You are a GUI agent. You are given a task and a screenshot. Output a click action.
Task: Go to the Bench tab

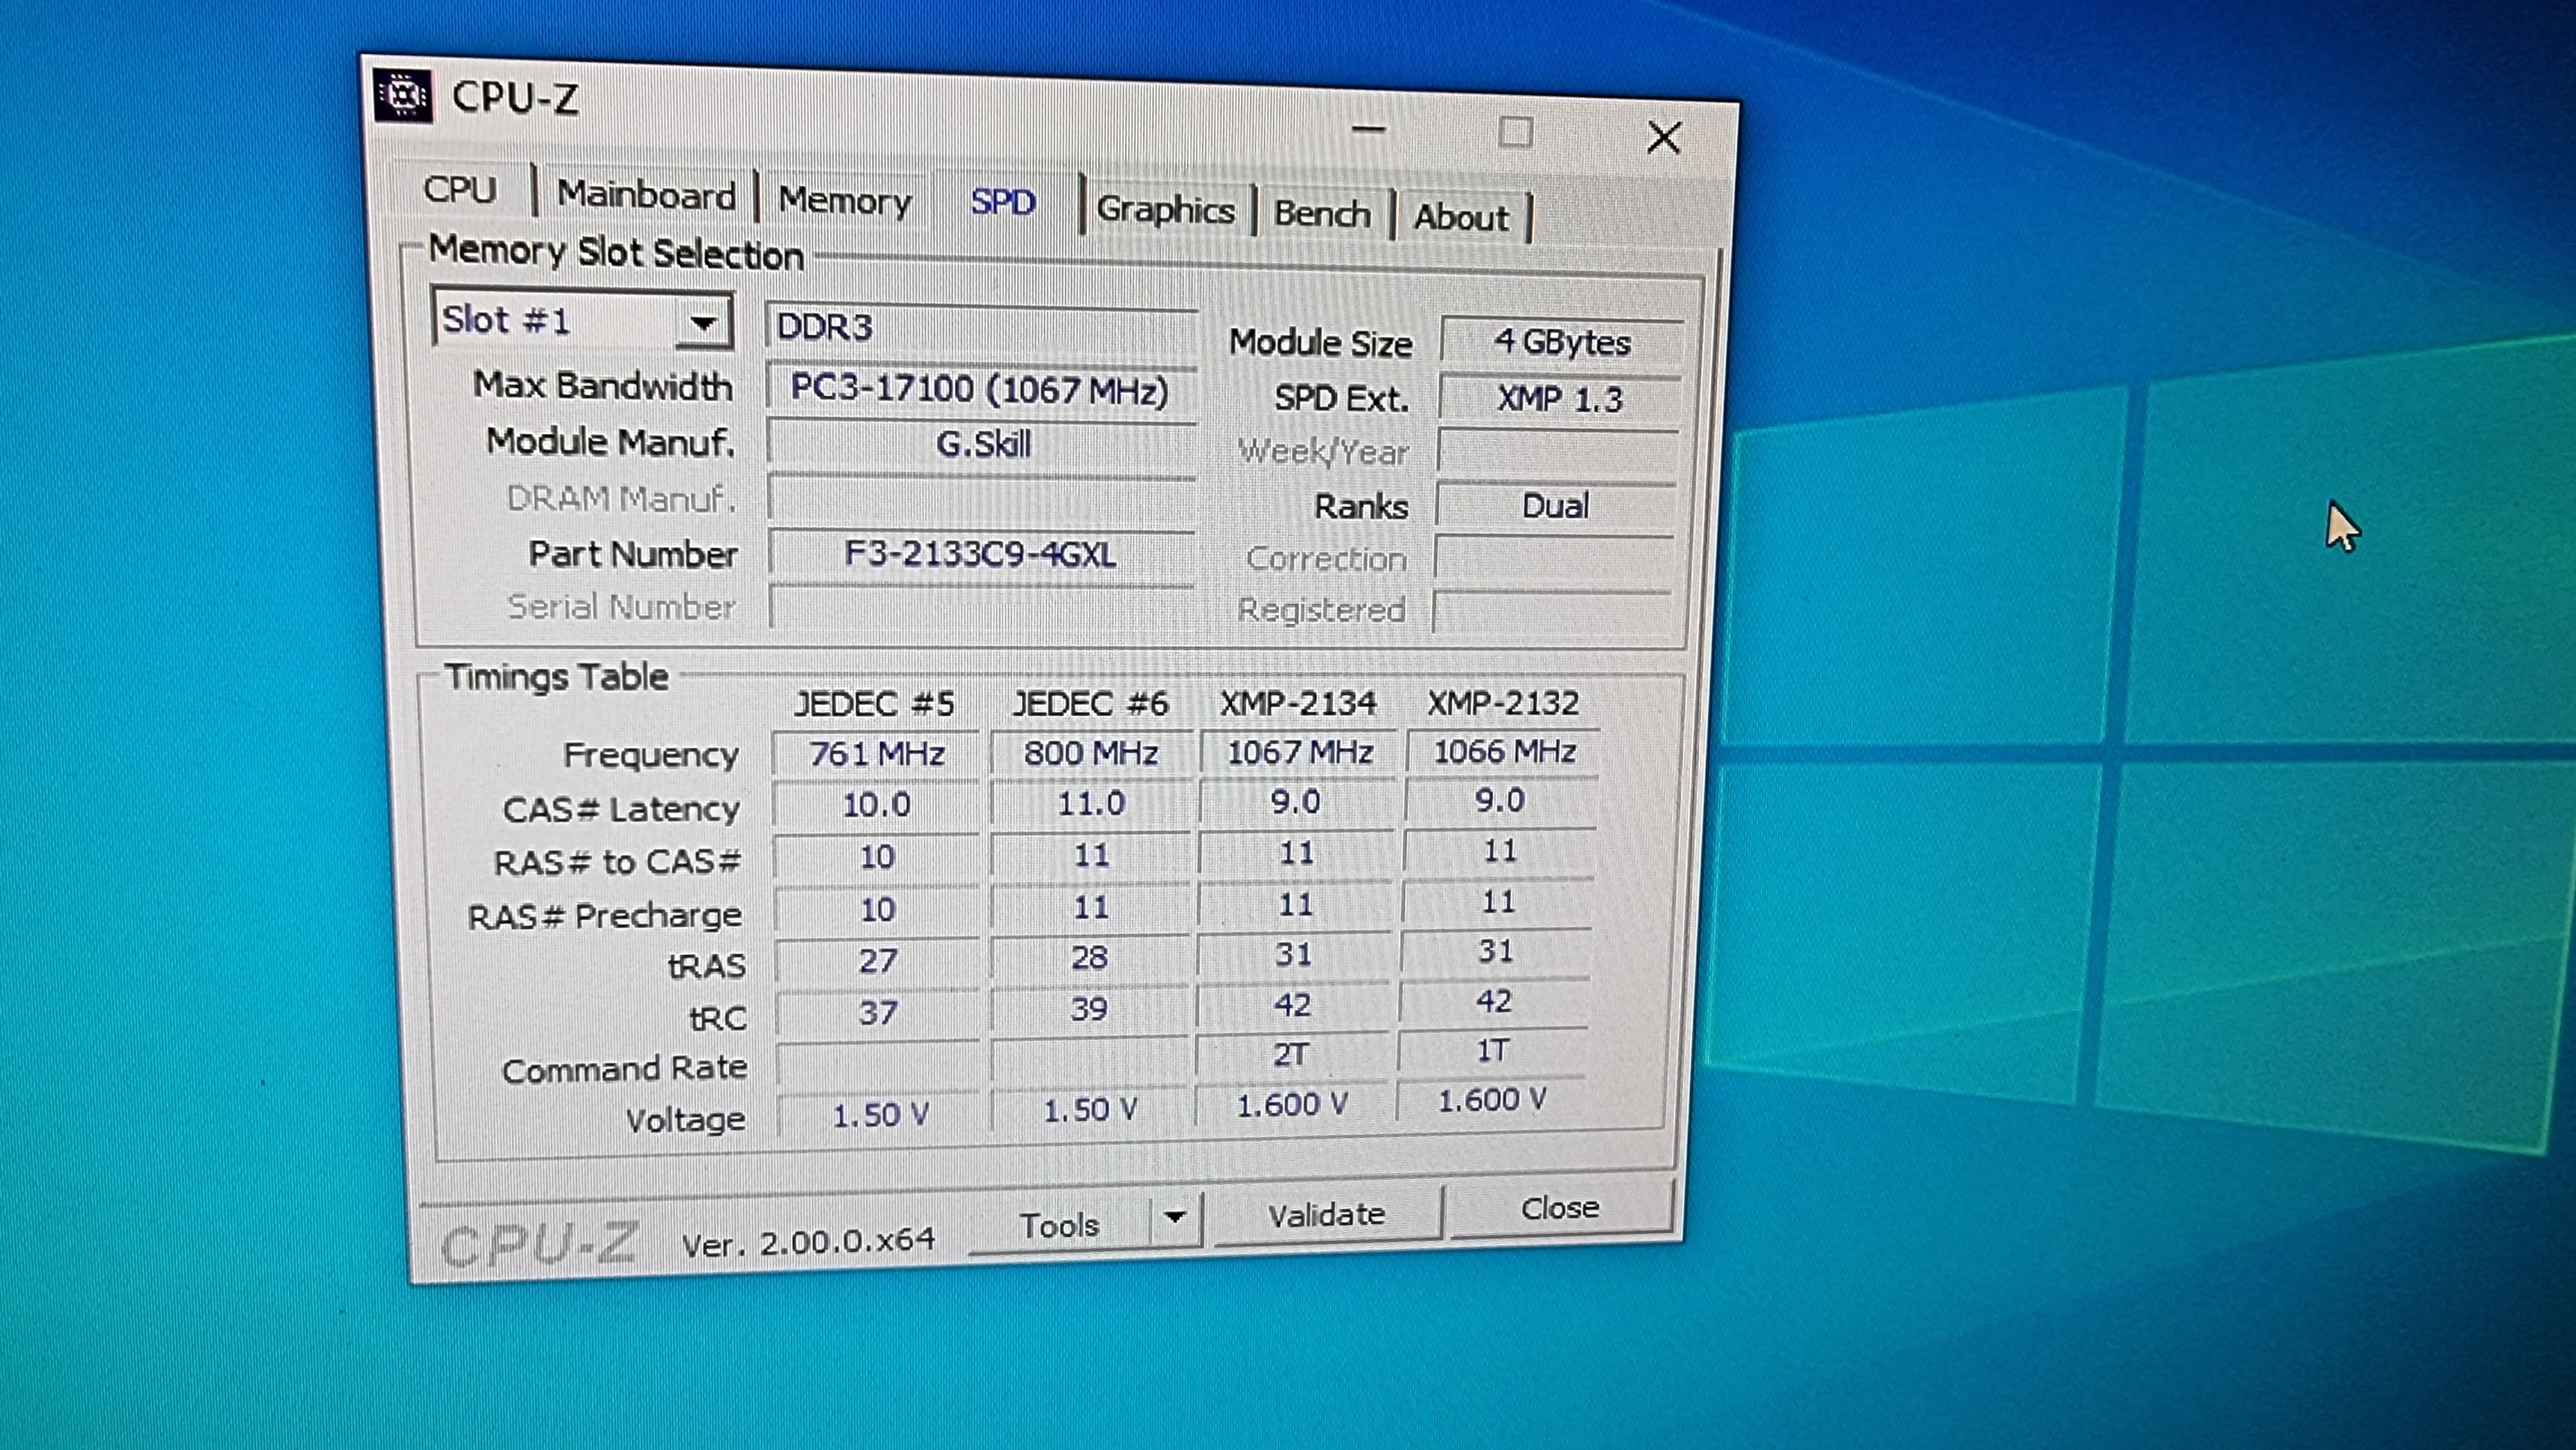tap(1322, 214)
